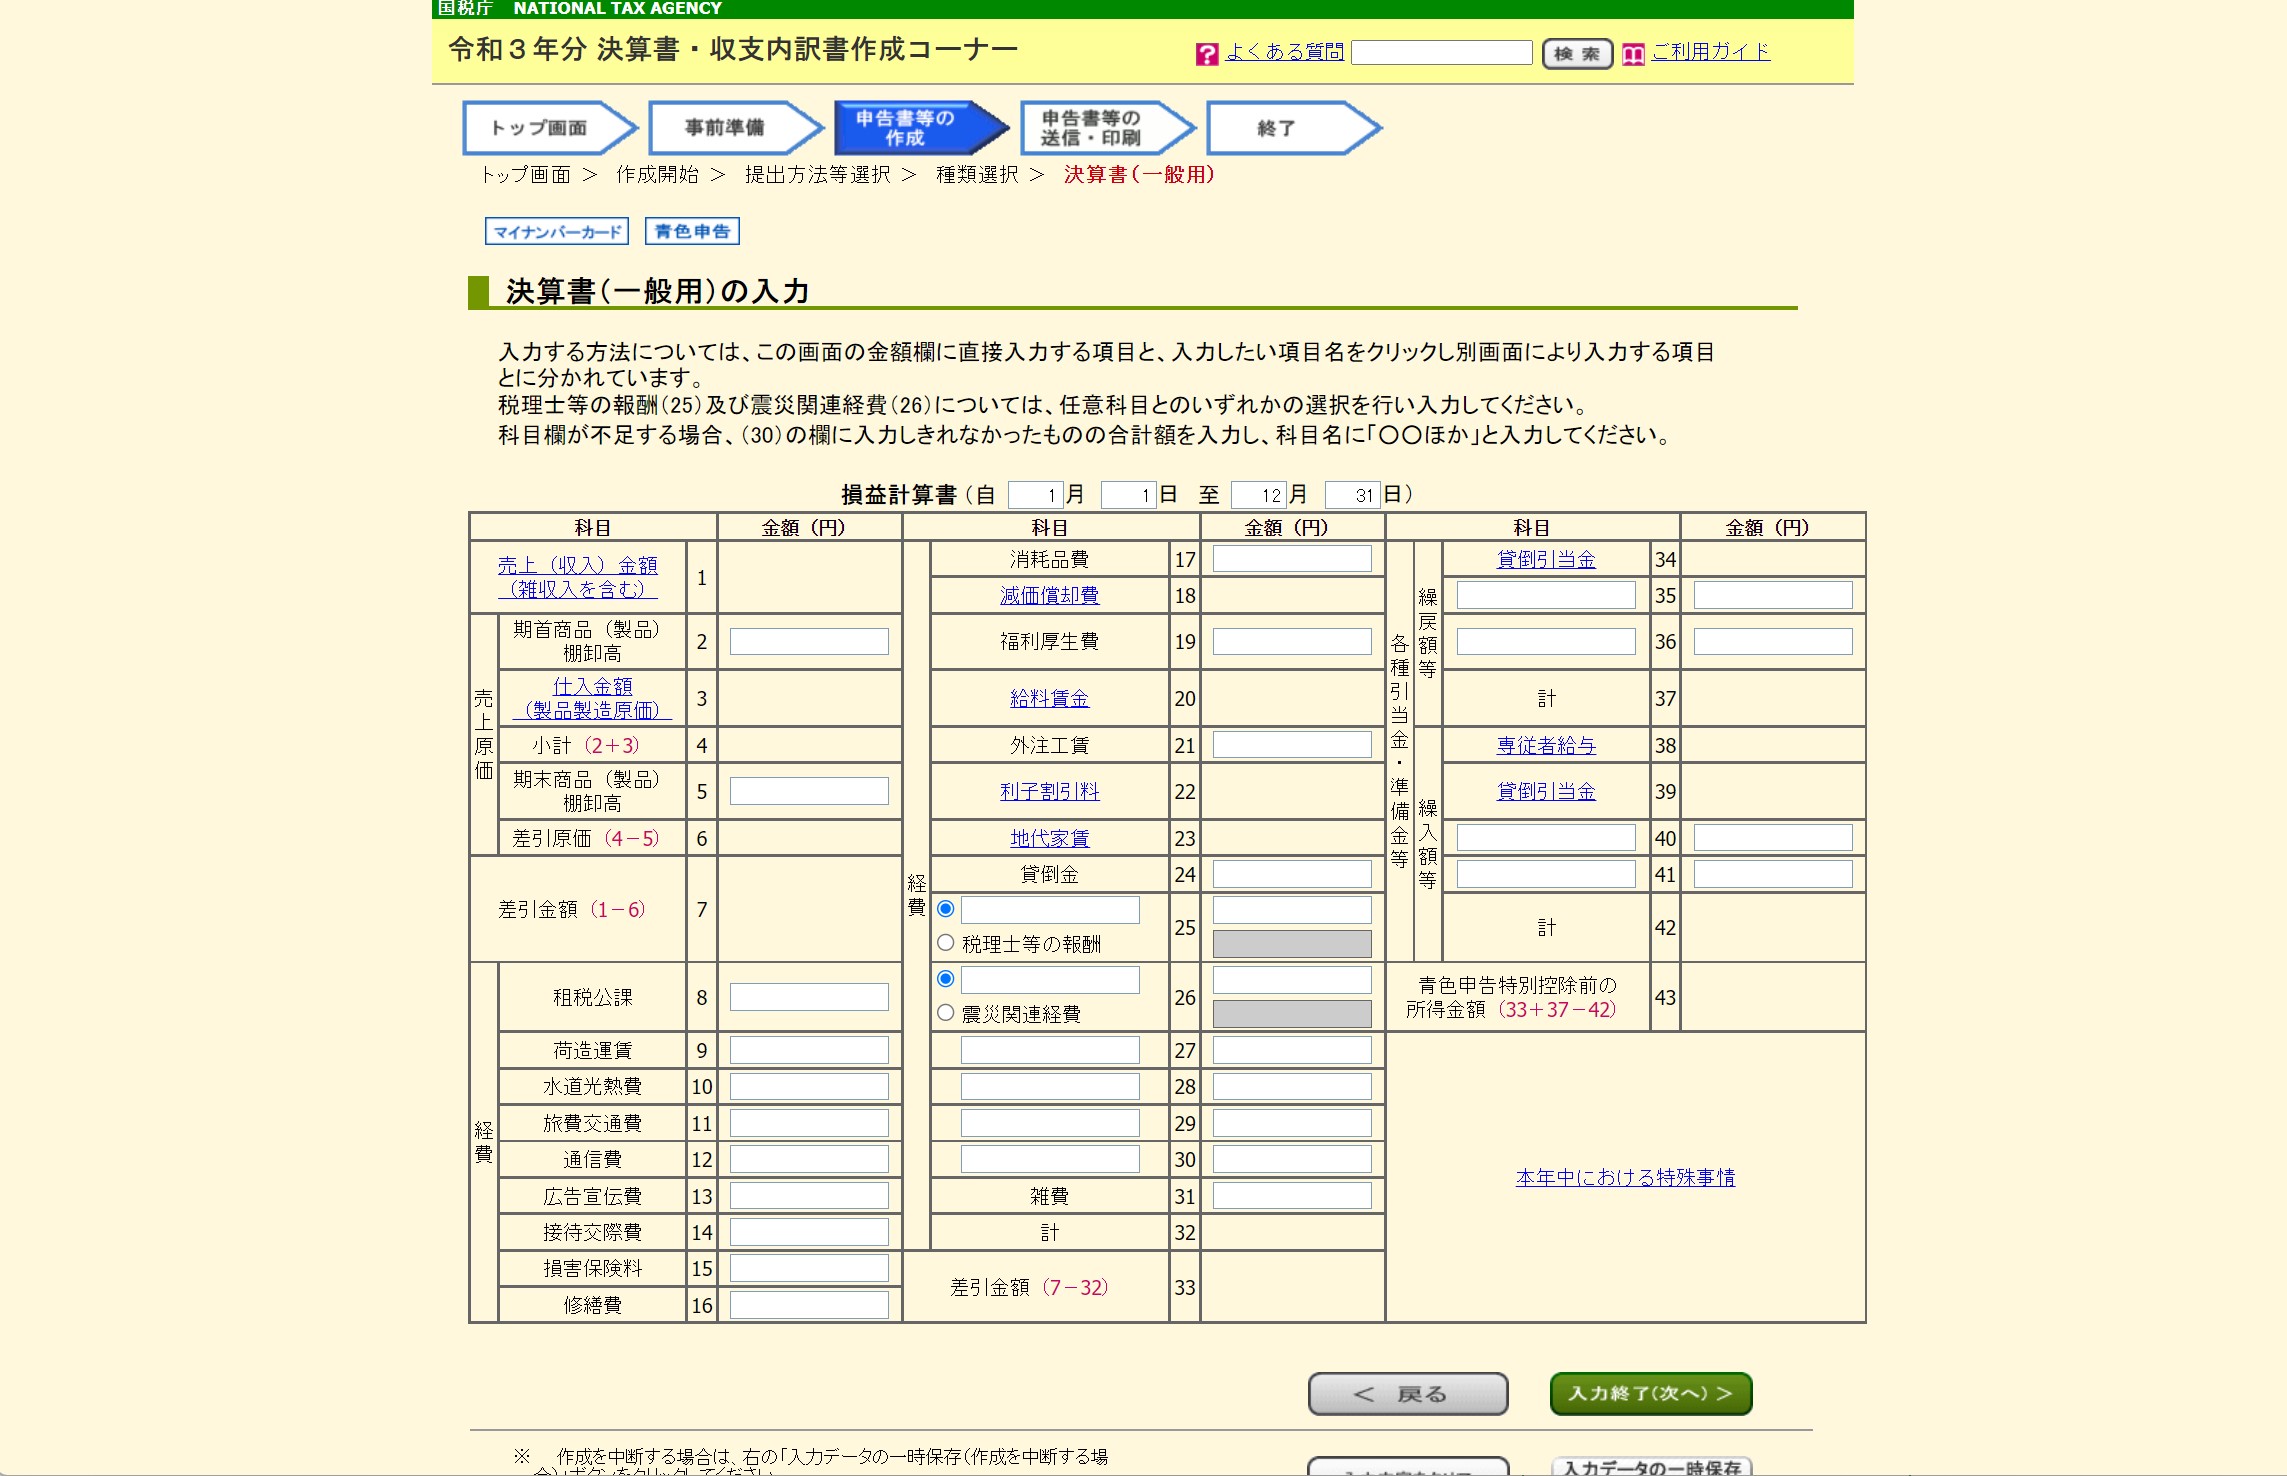Click the 期首商品棚卸高 amount field
Viewport: 2287px width, 1476px height.
(x=810, y=642)
